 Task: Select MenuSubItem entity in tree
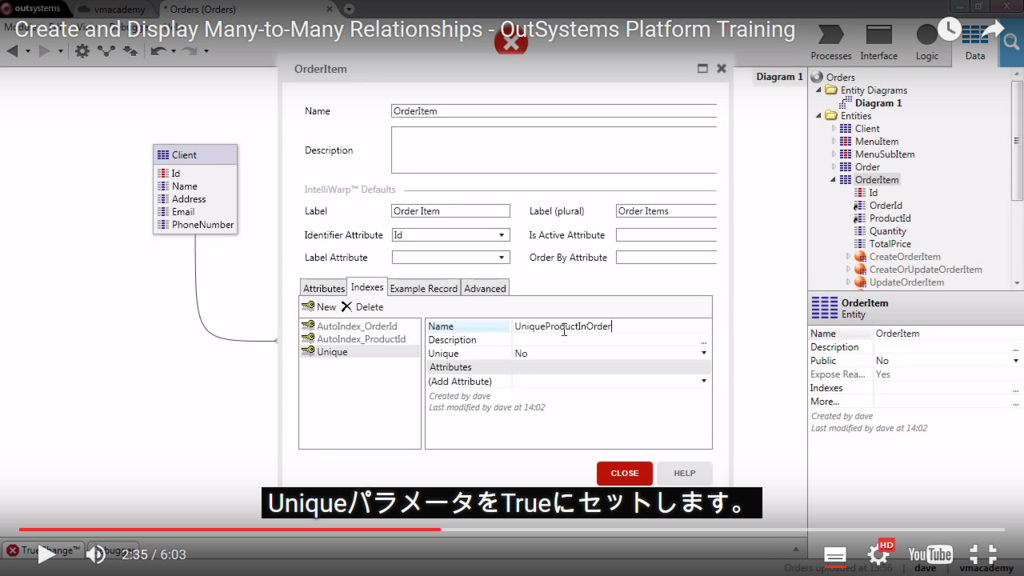point(884,154)
